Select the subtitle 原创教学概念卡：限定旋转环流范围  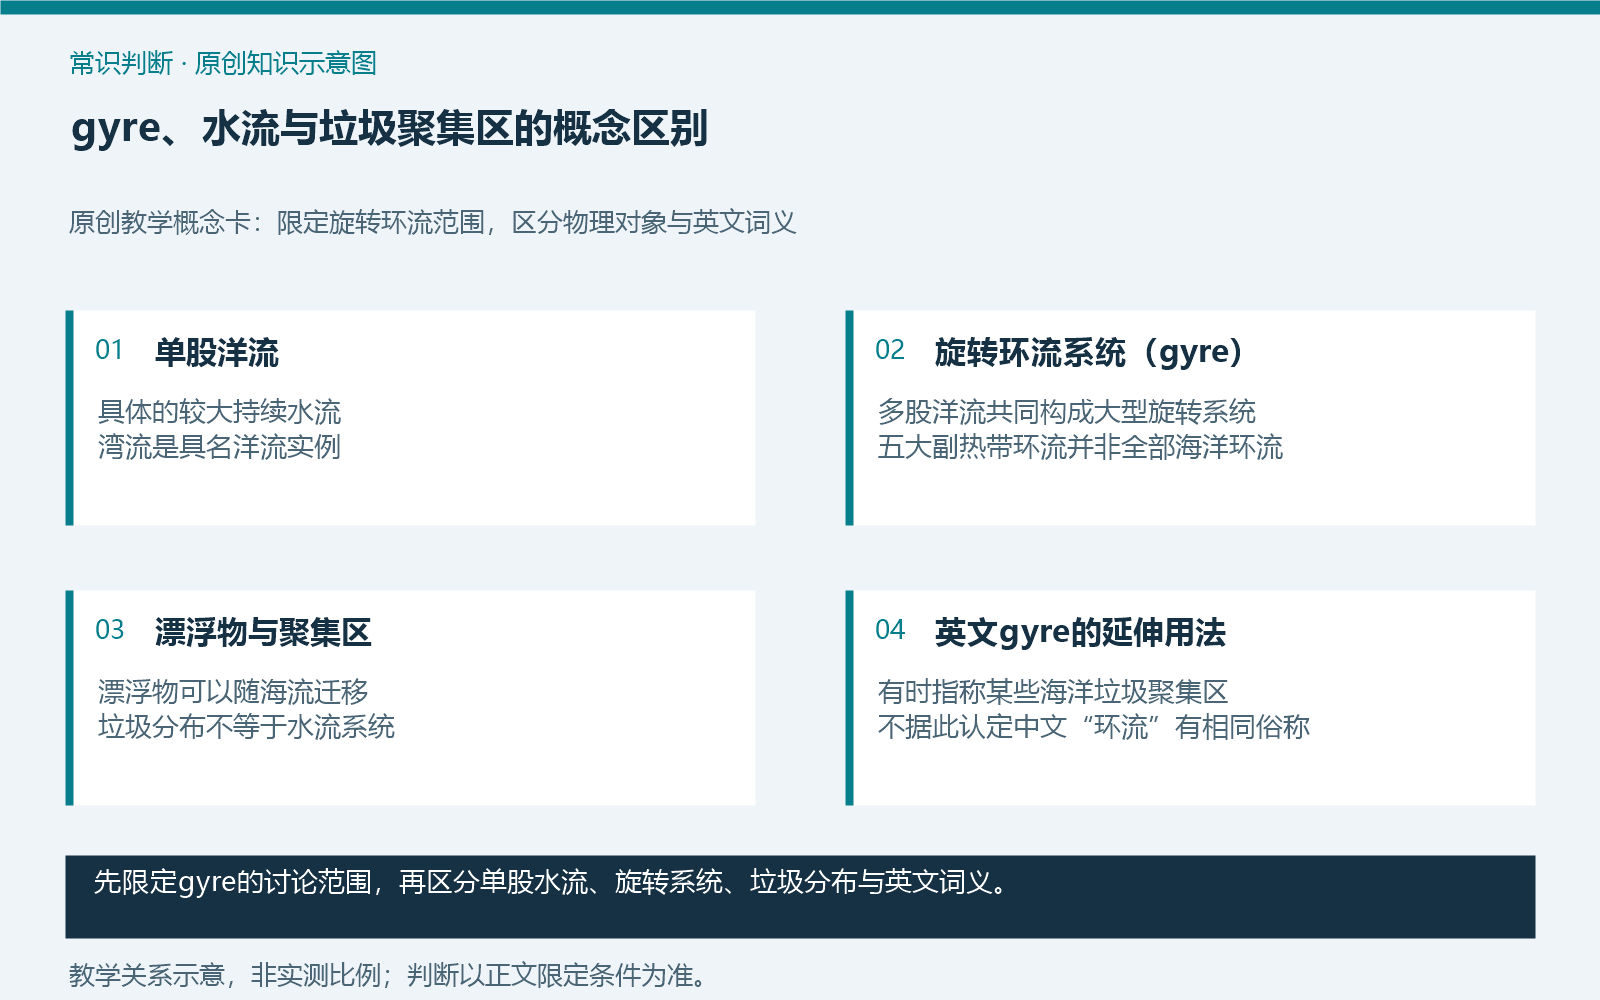tap(277, 222)
